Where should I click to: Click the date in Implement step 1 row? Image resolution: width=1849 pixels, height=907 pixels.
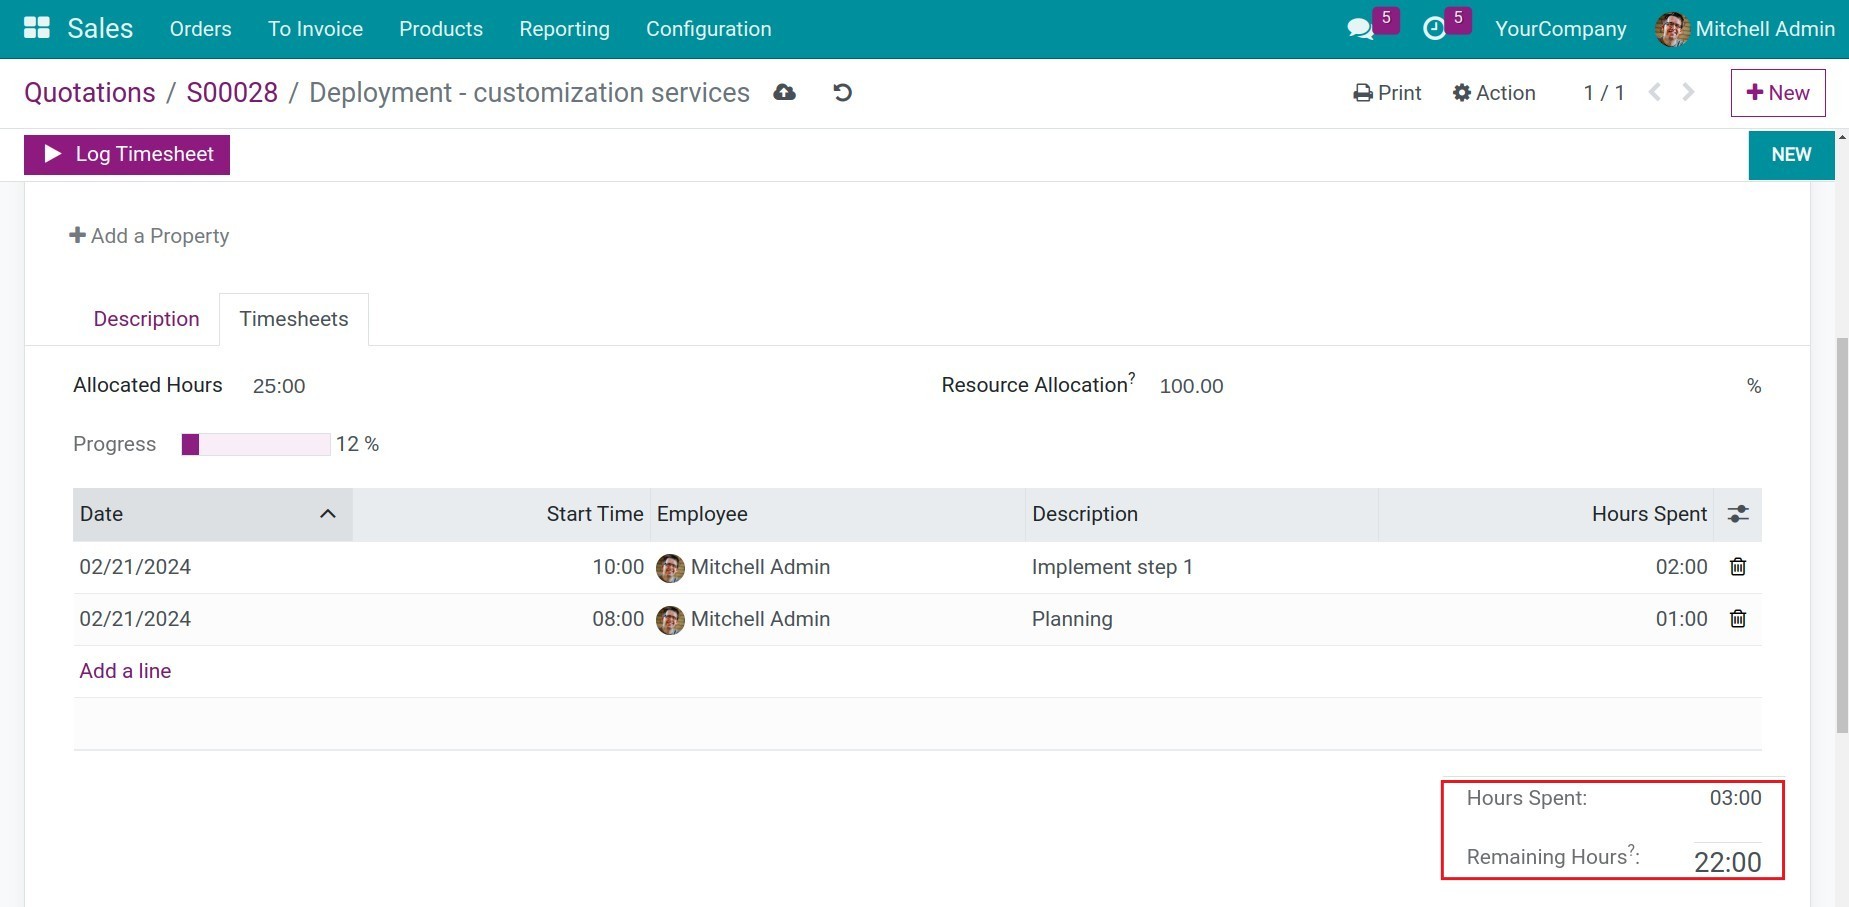135,567
